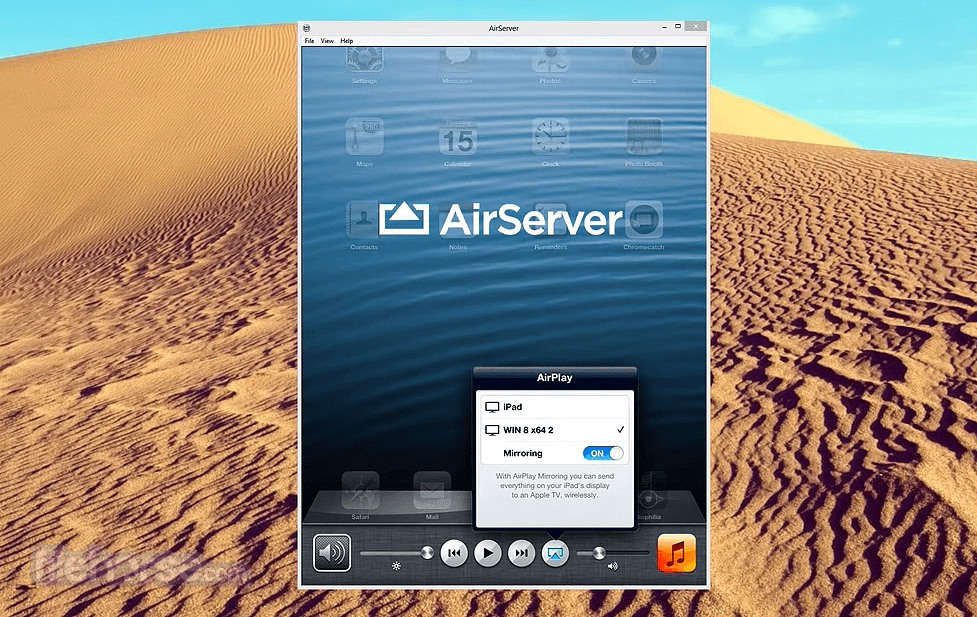
Task: Click the volume slider knob
Action: tap(599, 552)
